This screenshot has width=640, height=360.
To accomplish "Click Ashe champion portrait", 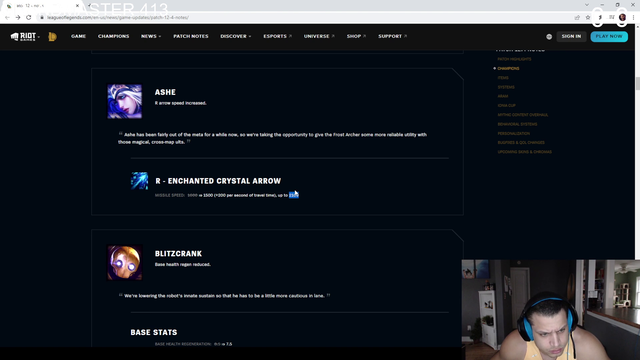I will click(x=124, y=102).
